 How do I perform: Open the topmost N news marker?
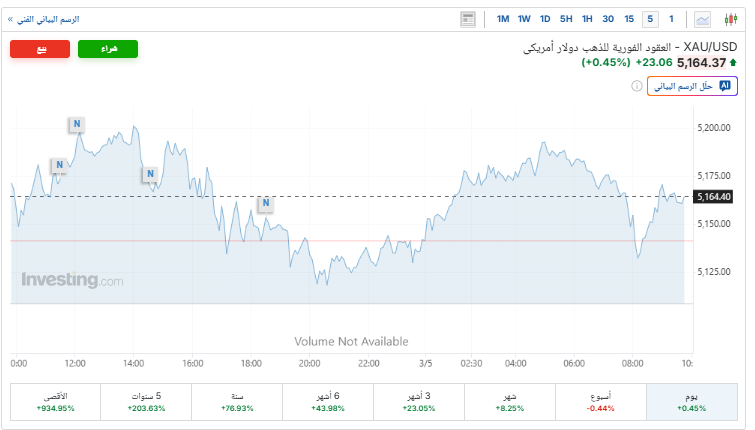76,124
